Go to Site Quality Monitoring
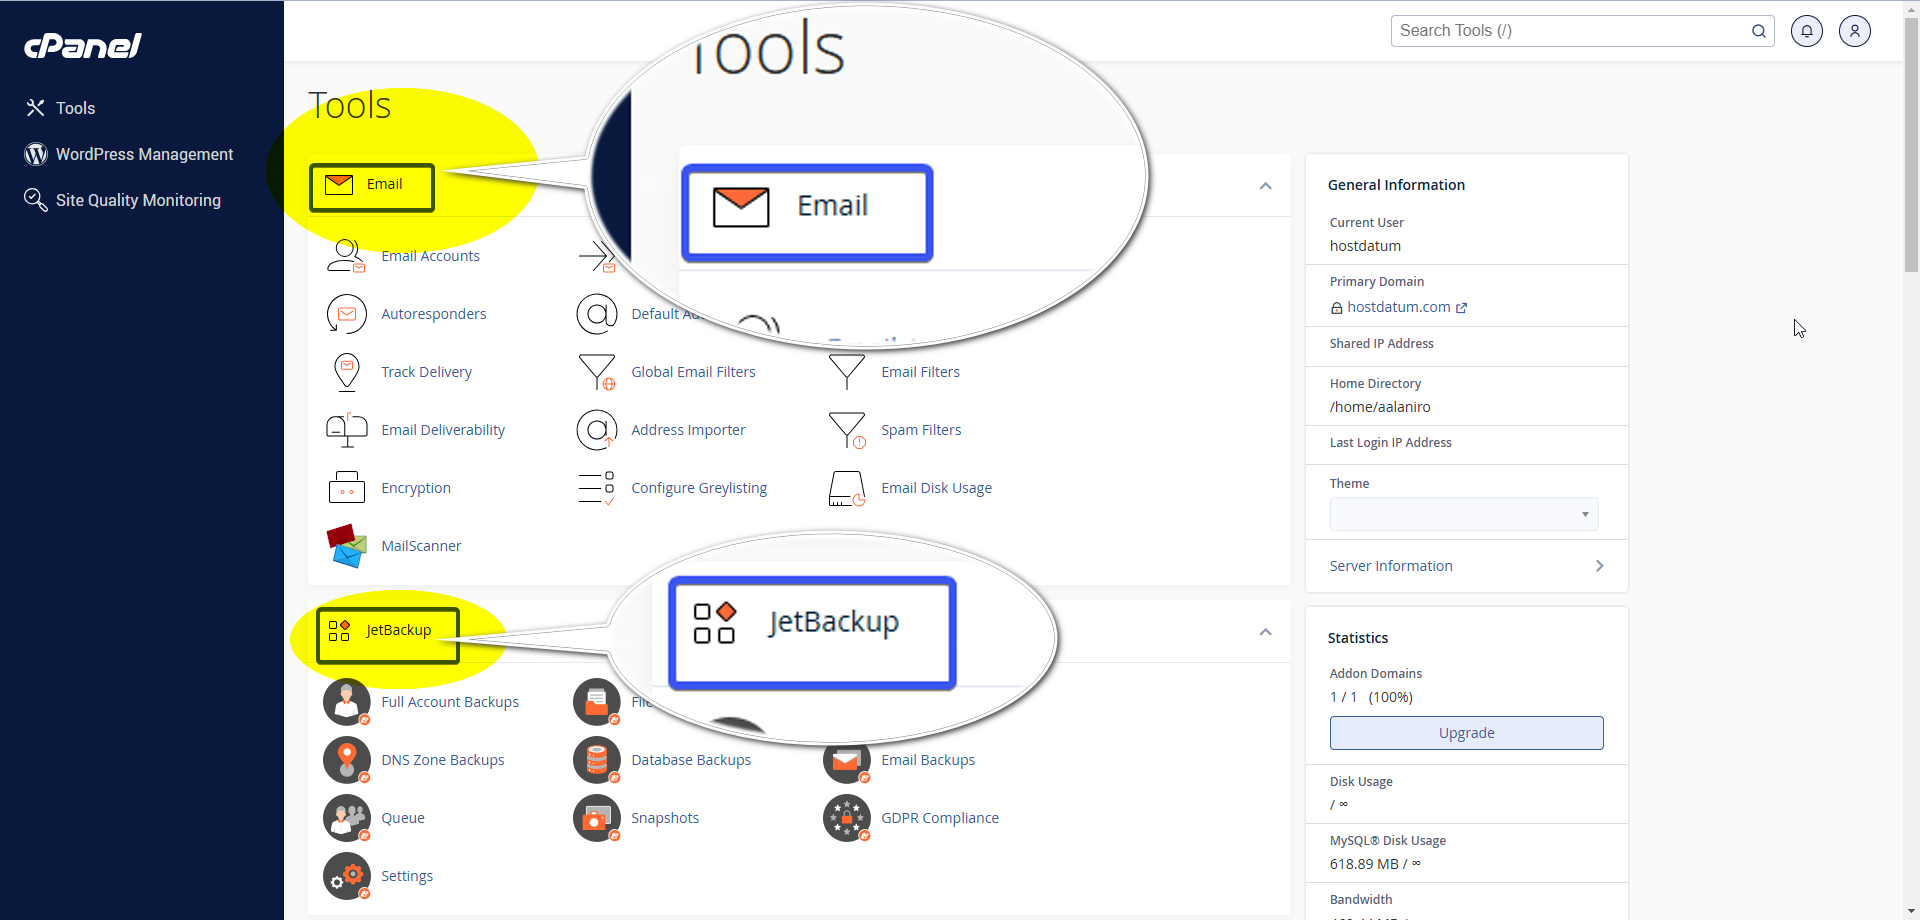Image resolution: width=1920 pixels, height=920 pixels. [x=138, y=200]
